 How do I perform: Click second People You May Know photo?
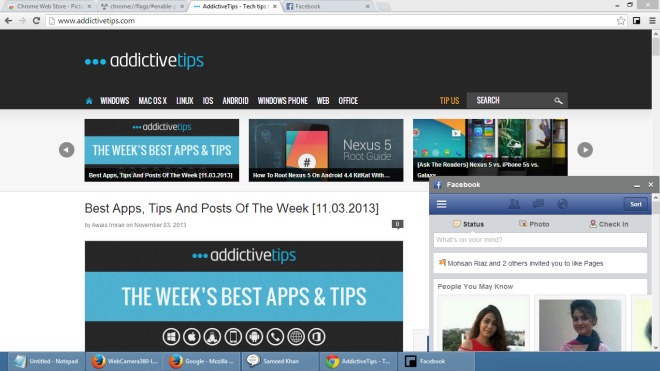click(580, 325)
